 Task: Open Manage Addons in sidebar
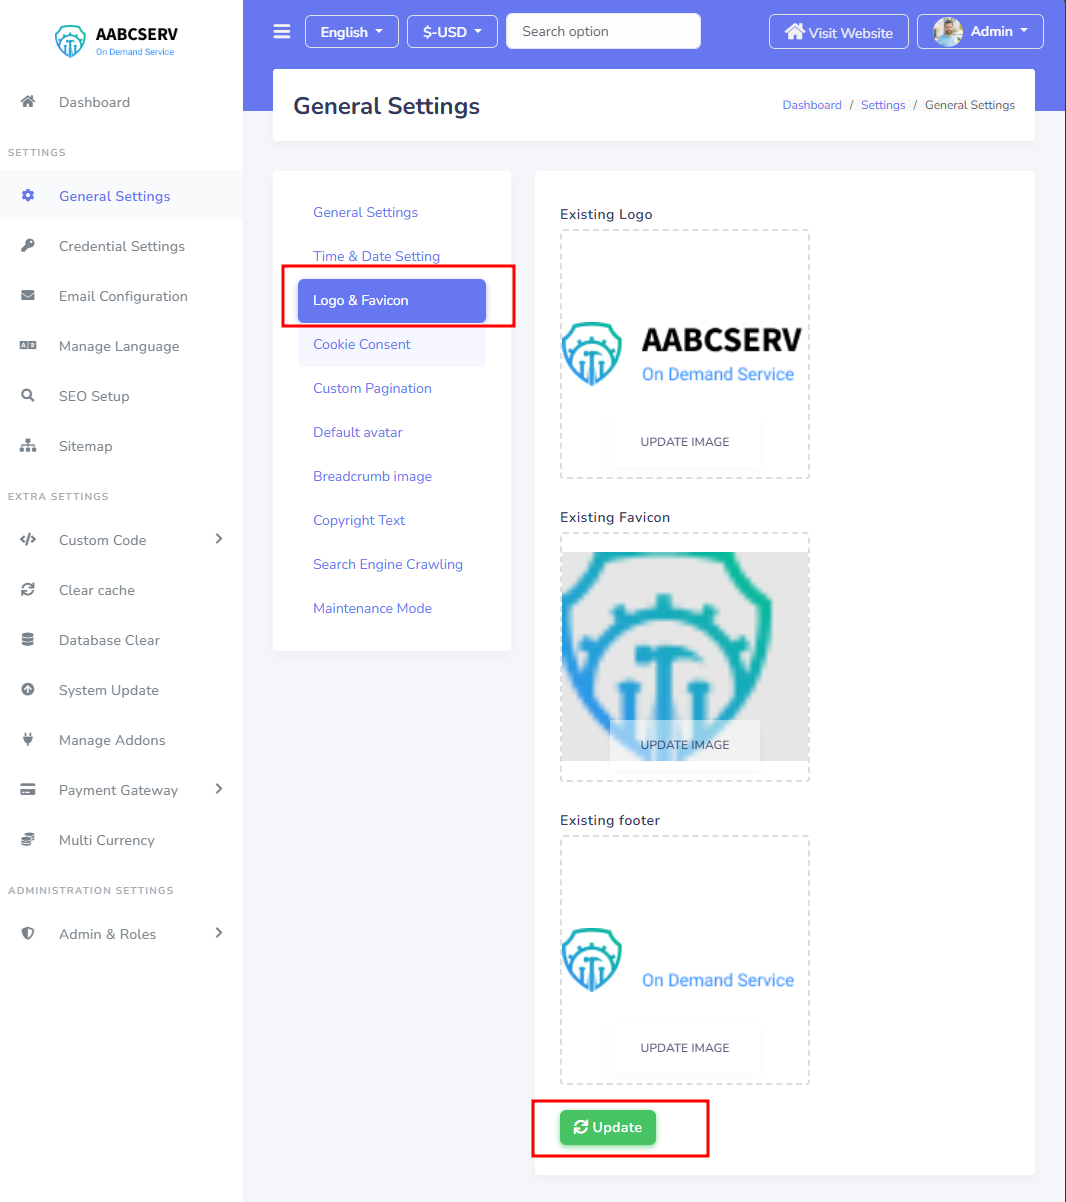pos(121,740)
